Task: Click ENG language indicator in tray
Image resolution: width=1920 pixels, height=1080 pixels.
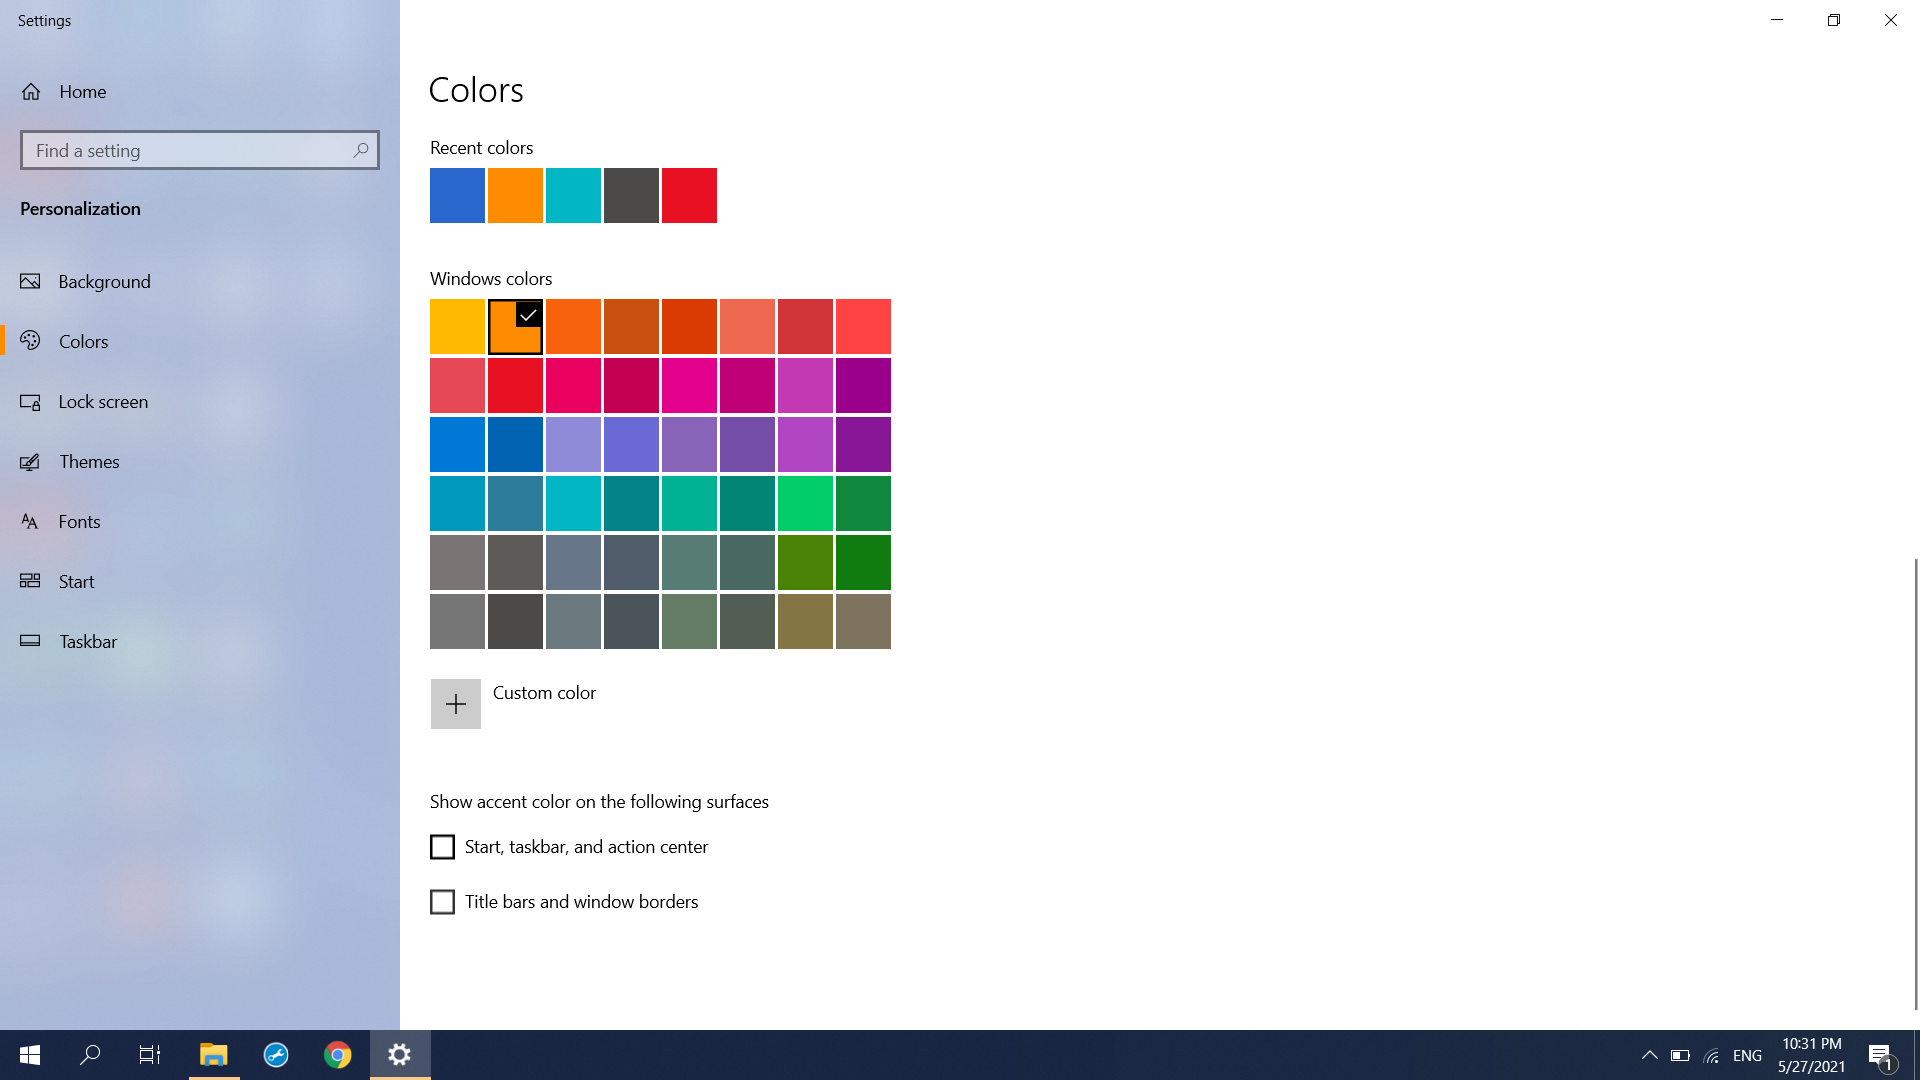Action: 1747,1055
